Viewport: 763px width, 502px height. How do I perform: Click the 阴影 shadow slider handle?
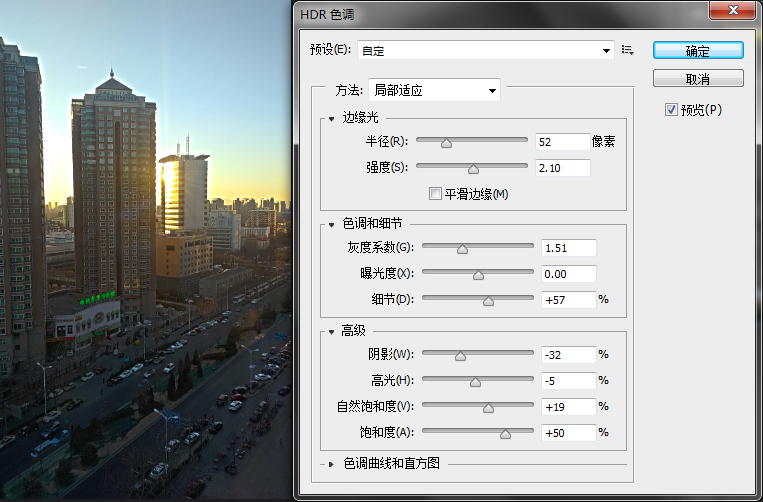(x=460, y=356)
